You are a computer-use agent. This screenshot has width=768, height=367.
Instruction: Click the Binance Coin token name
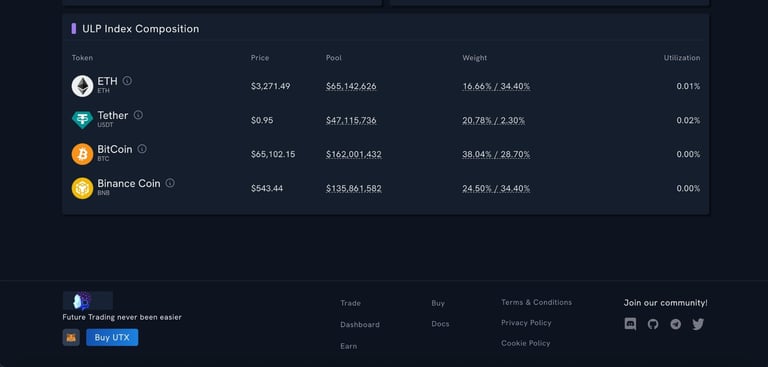coord(129,183)
